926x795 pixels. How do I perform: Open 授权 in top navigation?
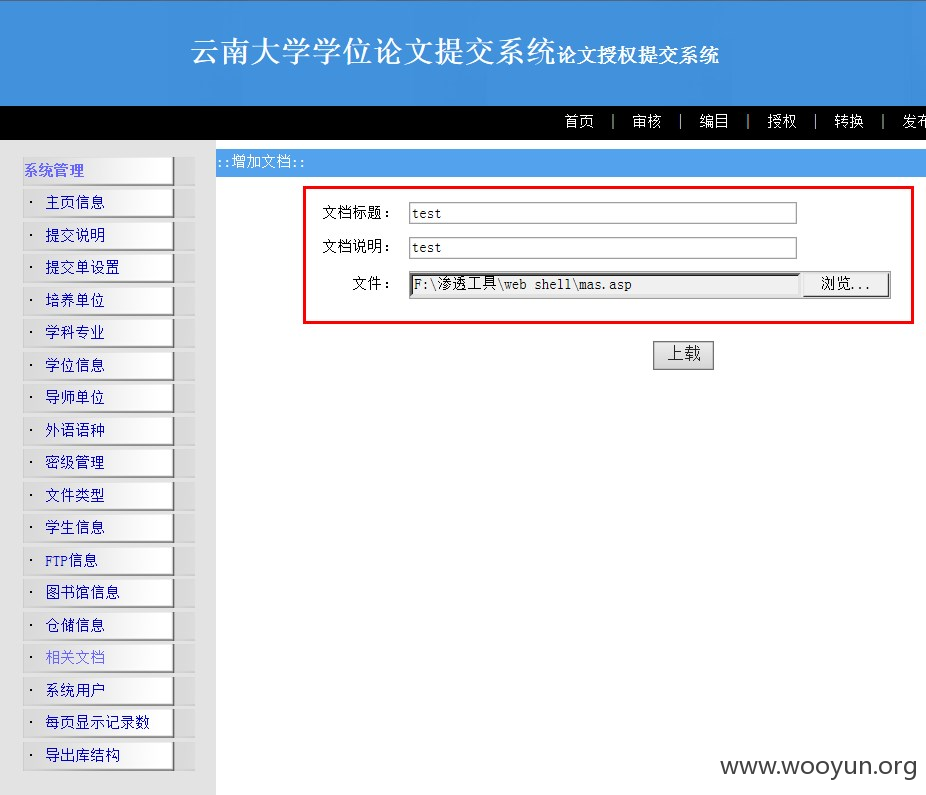click(782, 121)
